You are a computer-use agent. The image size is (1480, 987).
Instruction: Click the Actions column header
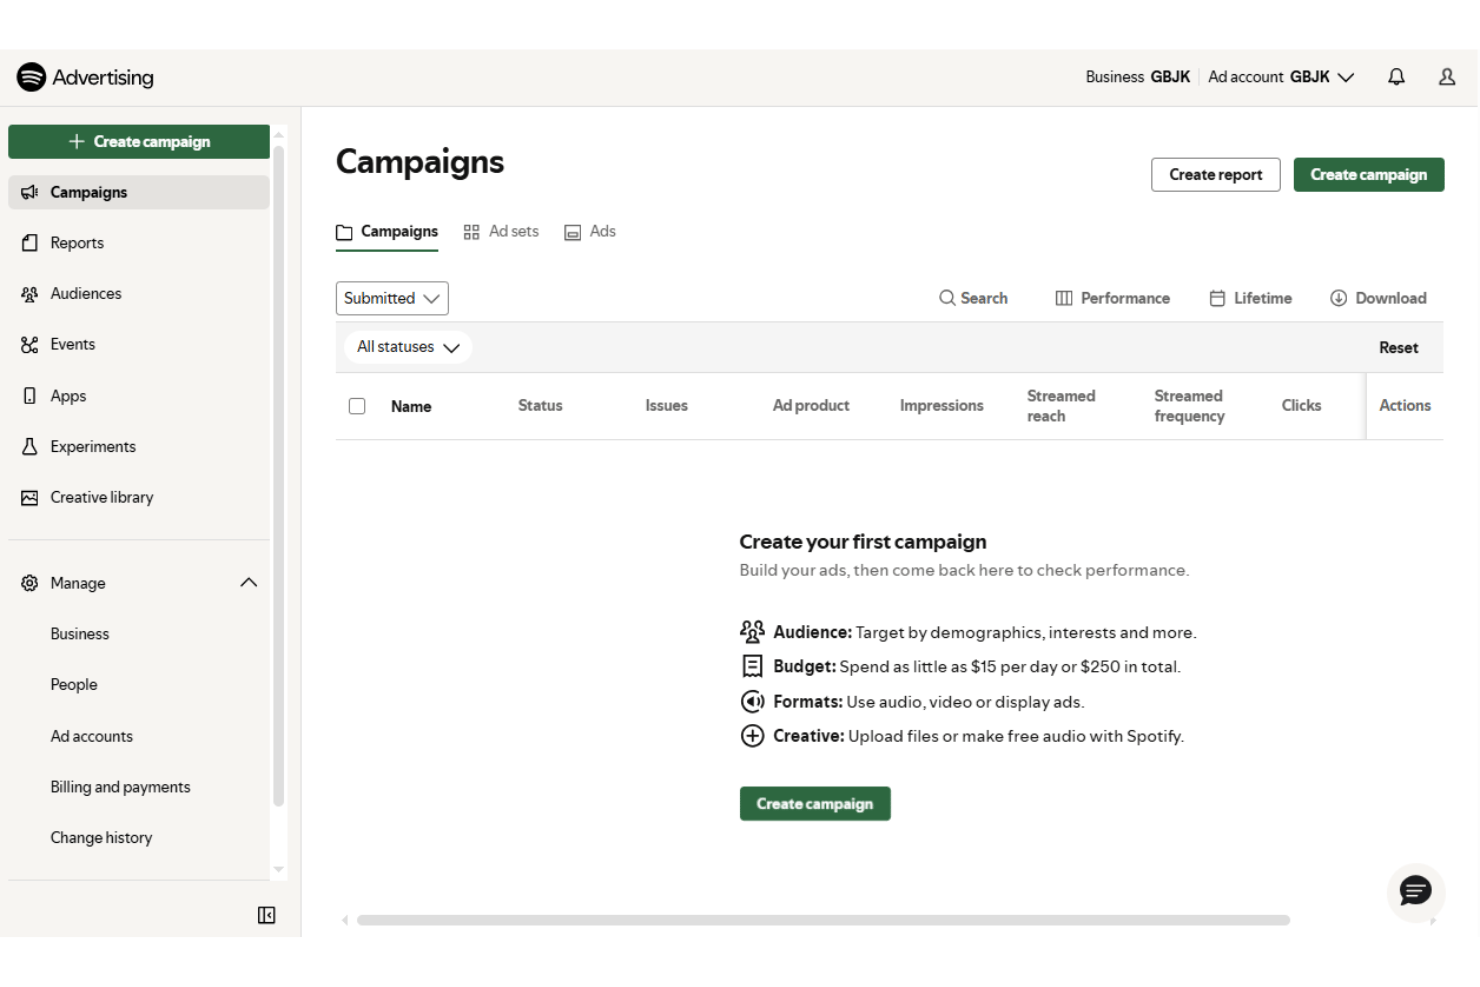tap(1405, 406)
